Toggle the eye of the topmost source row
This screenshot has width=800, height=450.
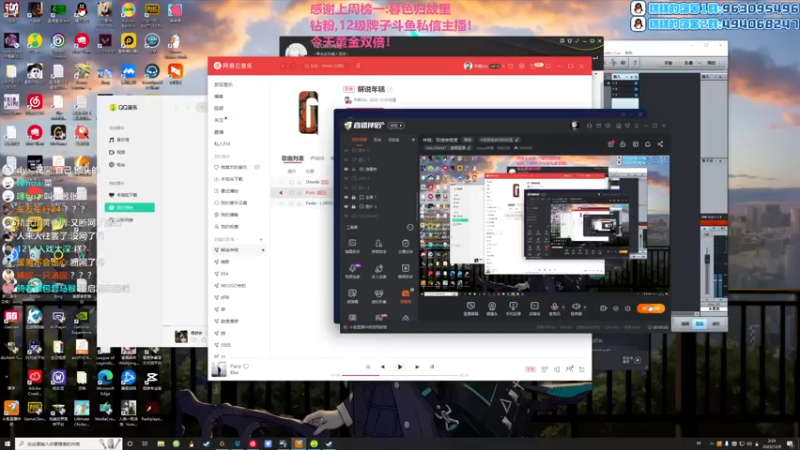pos(346,151)
